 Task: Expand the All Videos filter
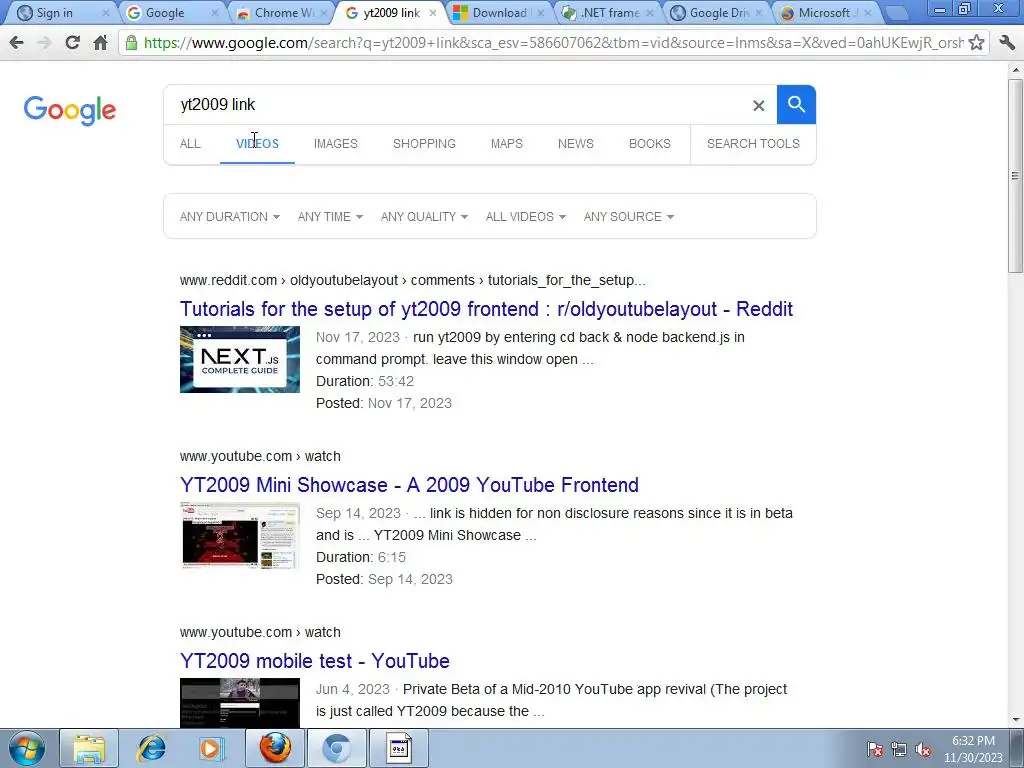point(526,217)
